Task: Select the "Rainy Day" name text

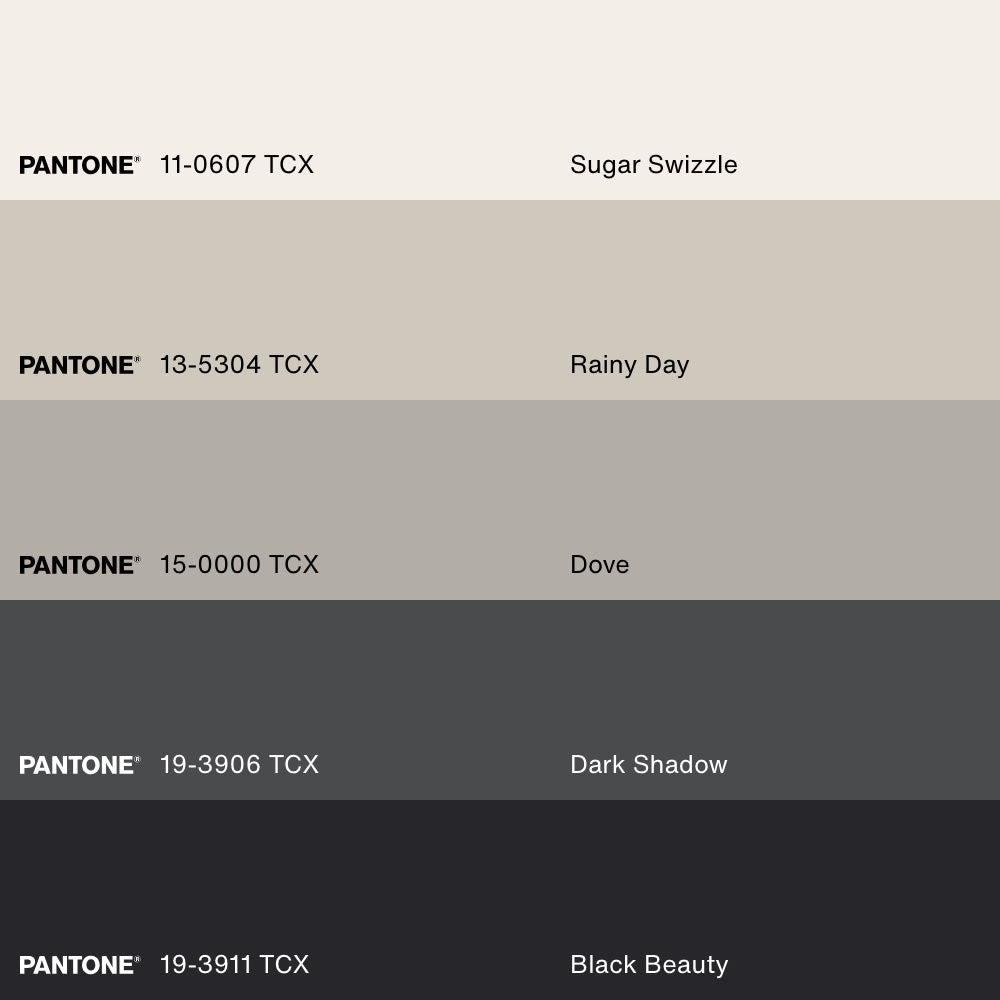Action: [x=629, y=365]
